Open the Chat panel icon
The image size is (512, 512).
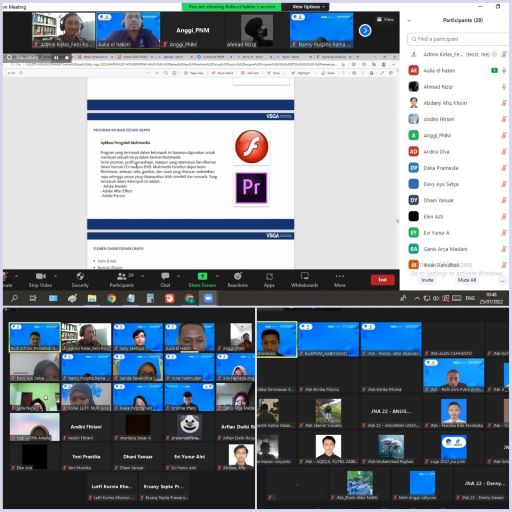click(x=165, y=276)
